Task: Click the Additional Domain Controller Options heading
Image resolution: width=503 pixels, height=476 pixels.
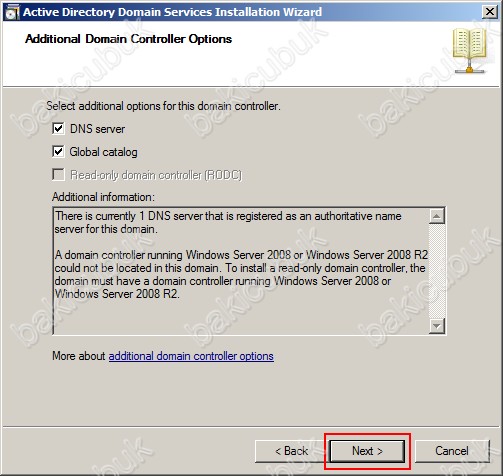Action: [x=128, y=39]
